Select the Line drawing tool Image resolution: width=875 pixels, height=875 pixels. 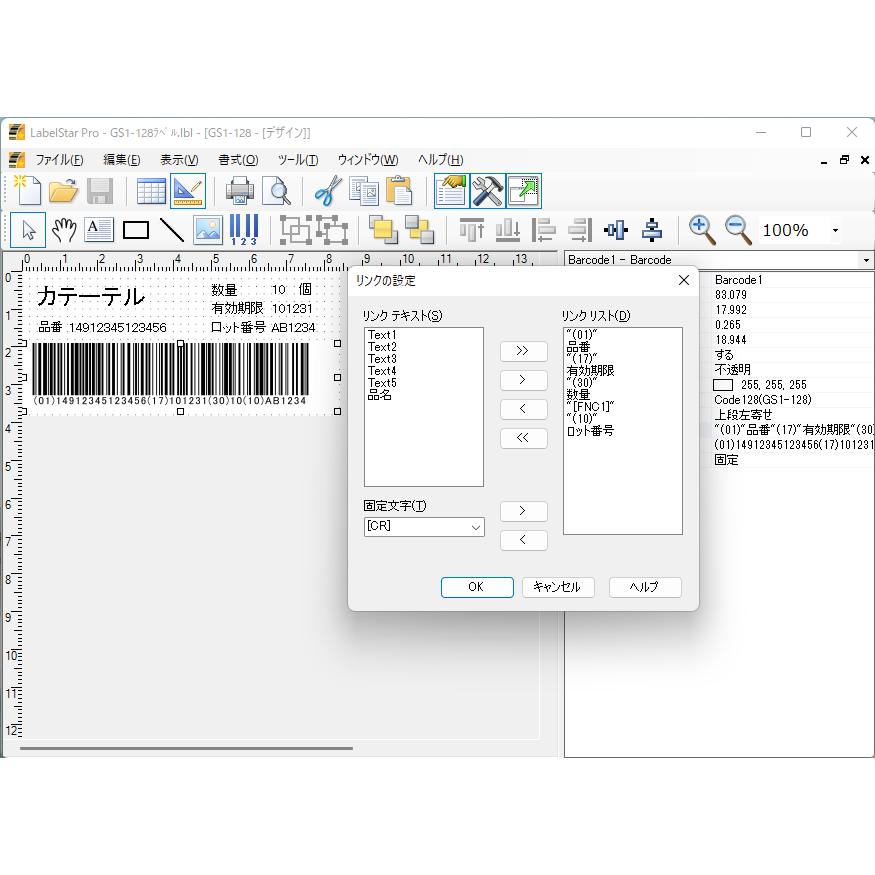tap(170, 230)
